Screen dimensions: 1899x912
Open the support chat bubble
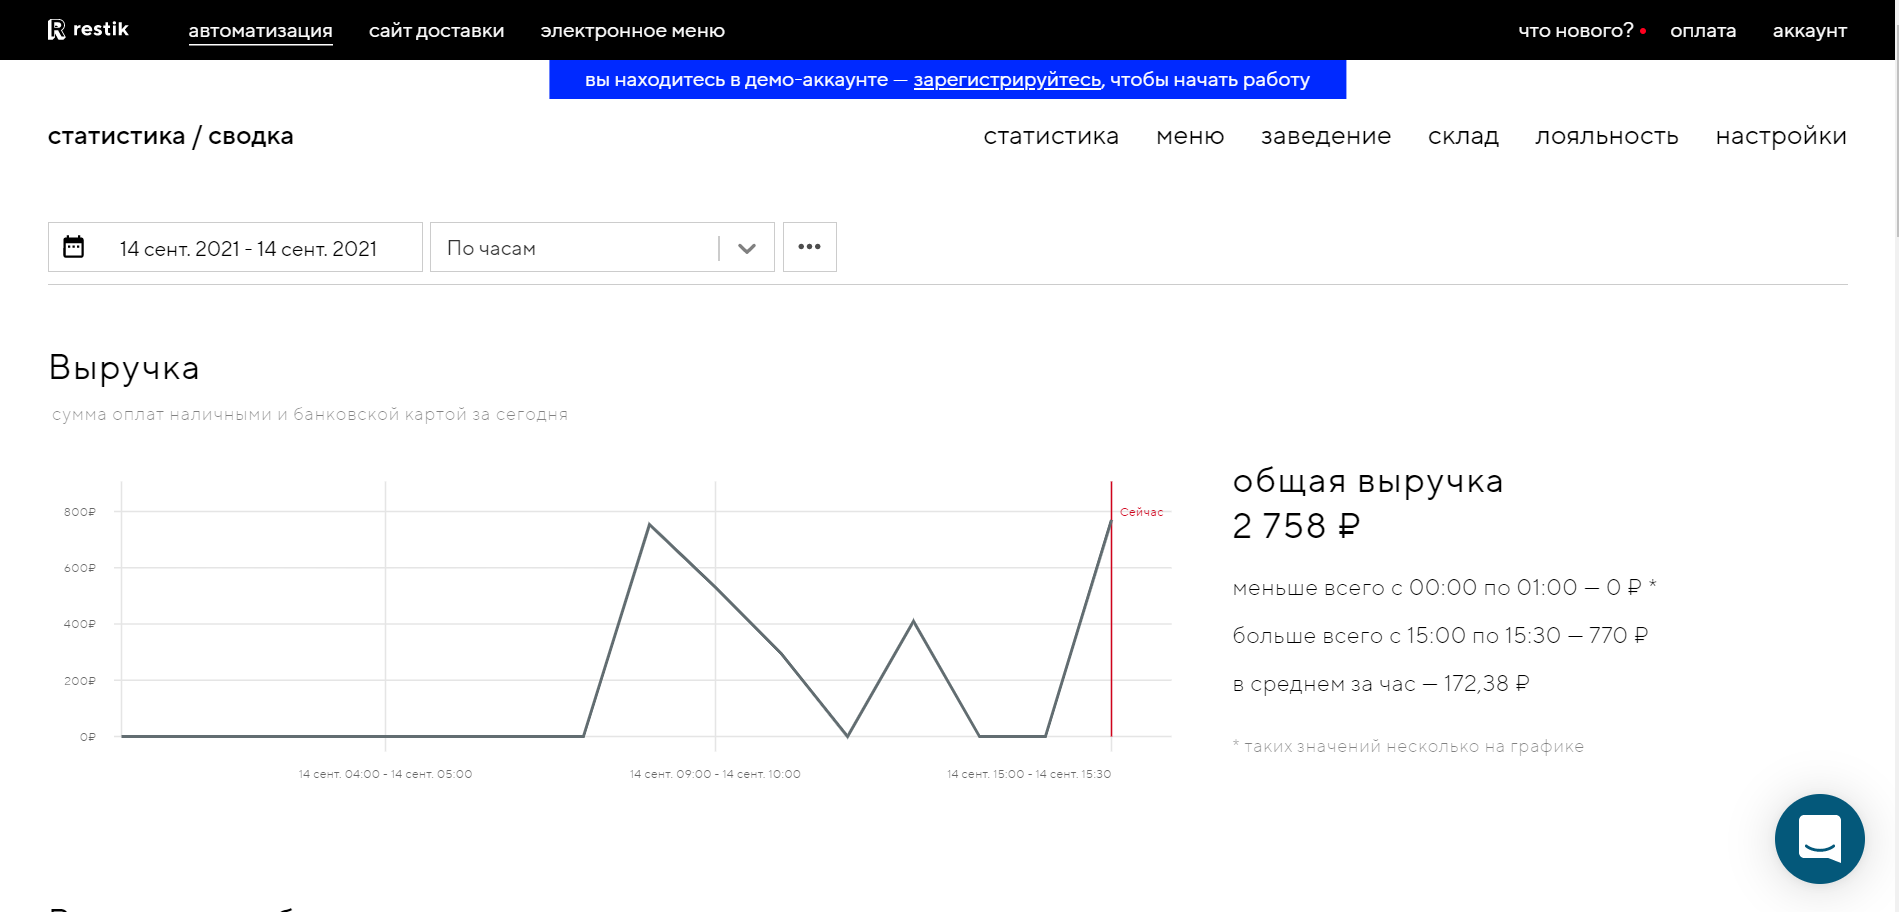click(x=1819, y=838)
